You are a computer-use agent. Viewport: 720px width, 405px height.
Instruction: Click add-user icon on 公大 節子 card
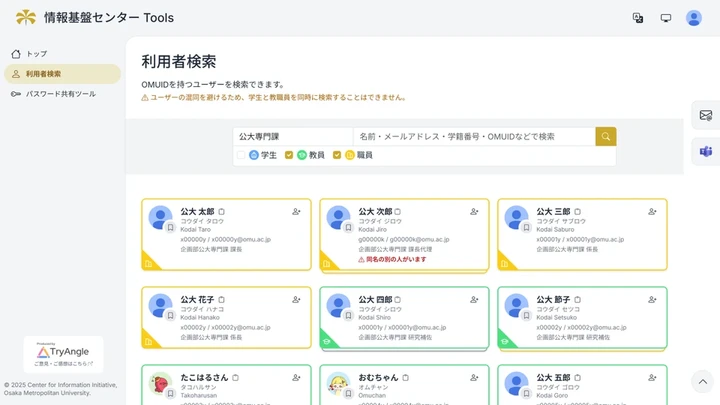[x=652, y=299]
